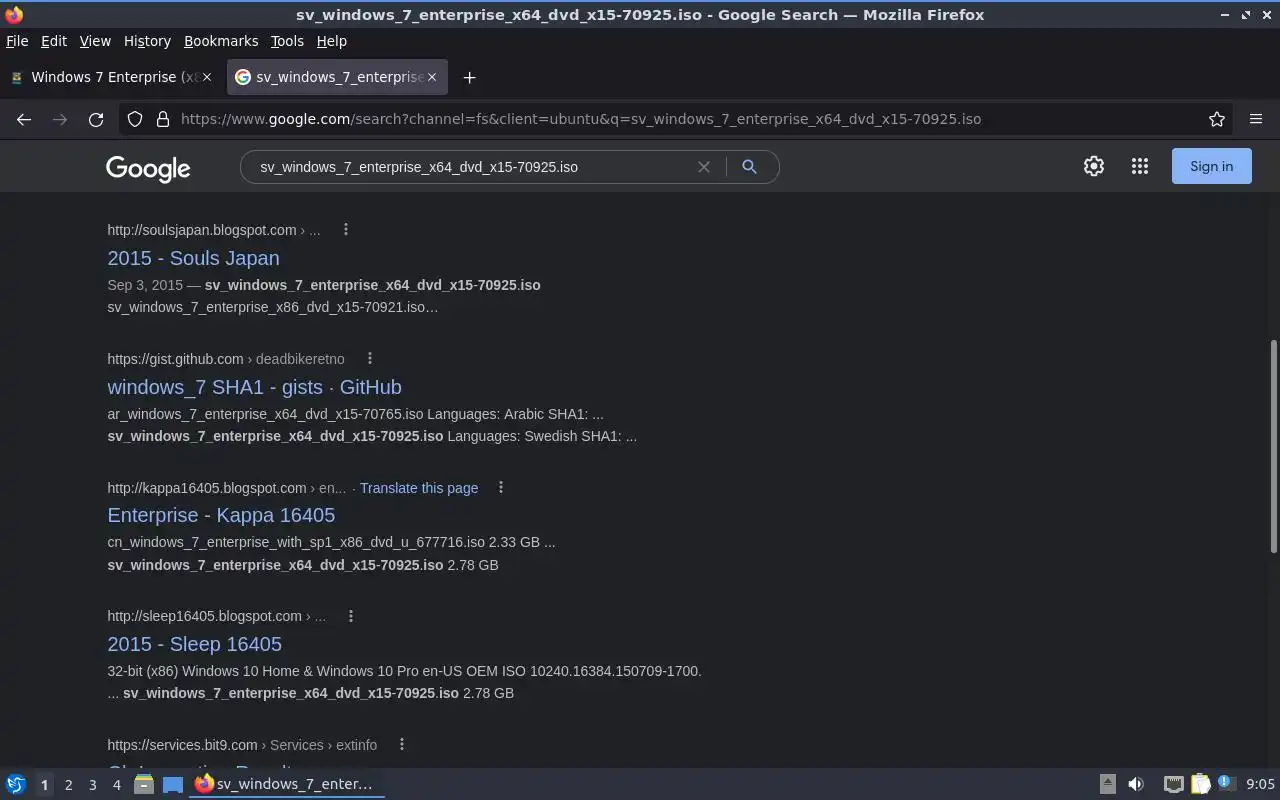1280x800 pixels.
Task: Switch to the Windows 7 Enterprise tab
Action: tap(112, 77)
